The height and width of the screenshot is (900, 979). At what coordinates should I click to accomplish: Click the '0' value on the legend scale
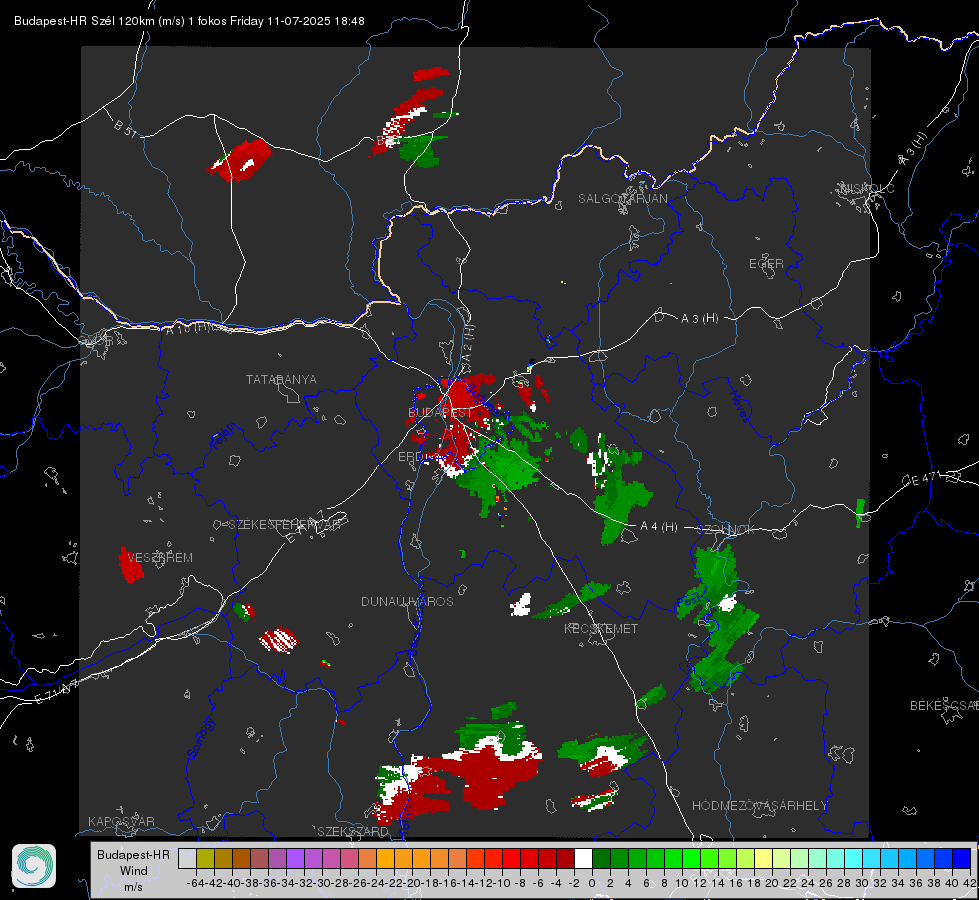(x=592, y=883)
